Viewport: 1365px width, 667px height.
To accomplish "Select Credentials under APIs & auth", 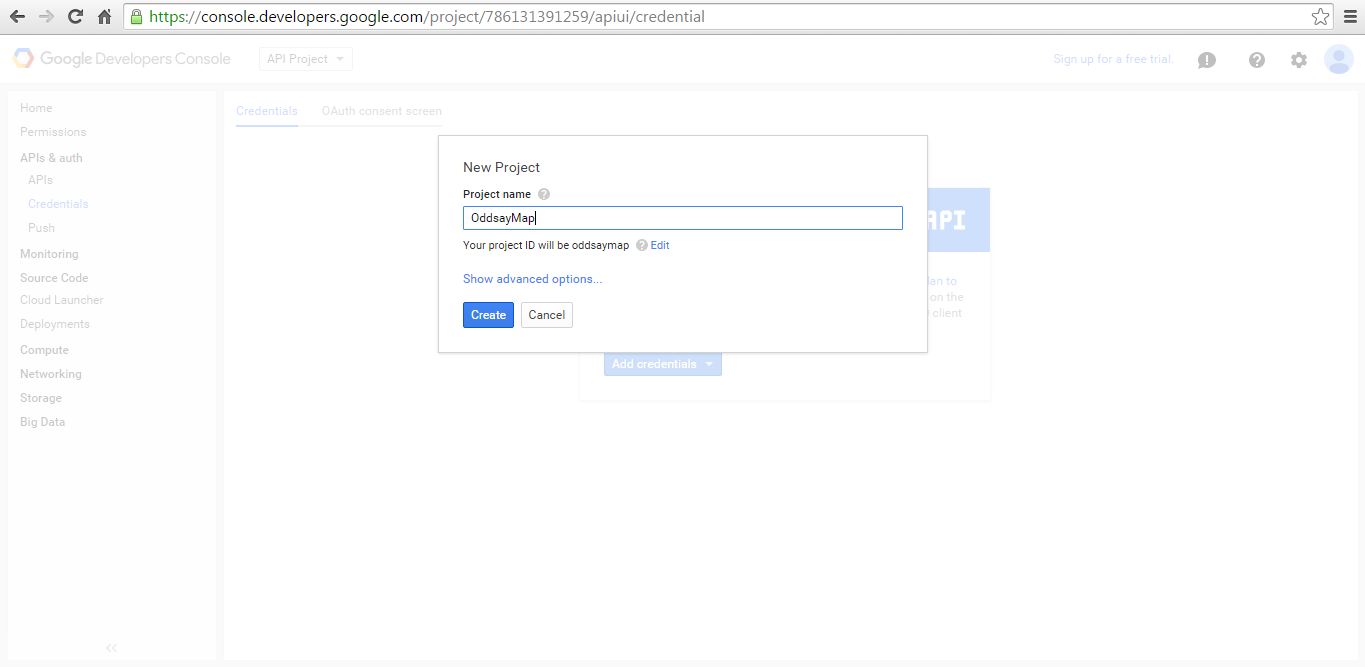I will coord(57,203).
